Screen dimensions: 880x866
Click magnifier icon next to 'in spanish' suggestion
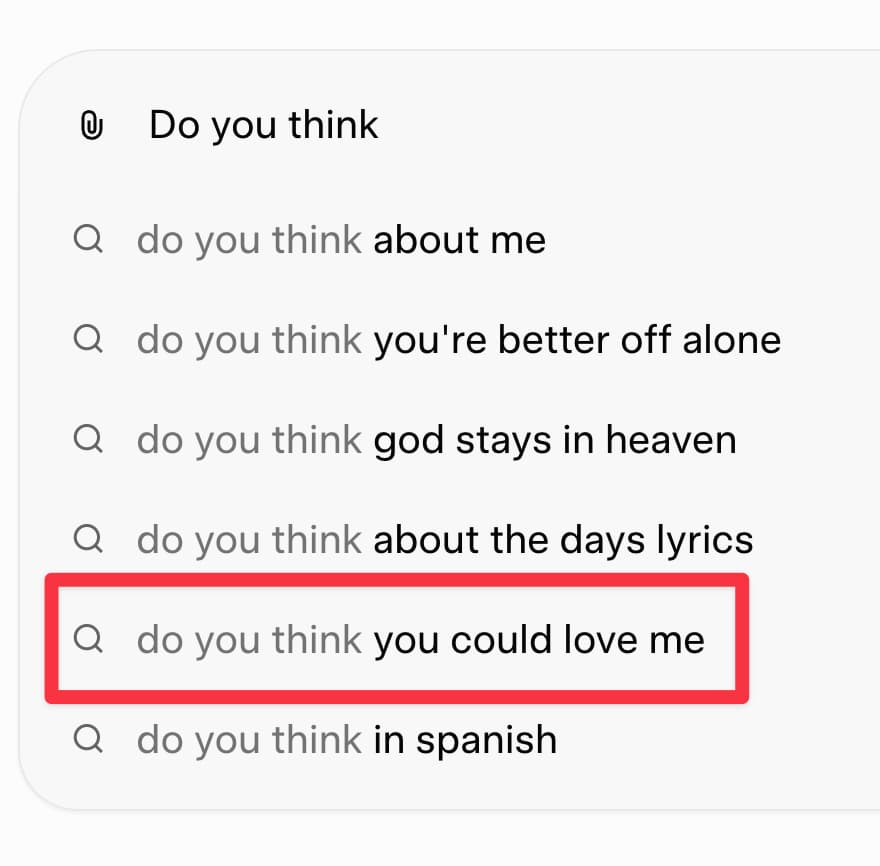click(89, 739)
